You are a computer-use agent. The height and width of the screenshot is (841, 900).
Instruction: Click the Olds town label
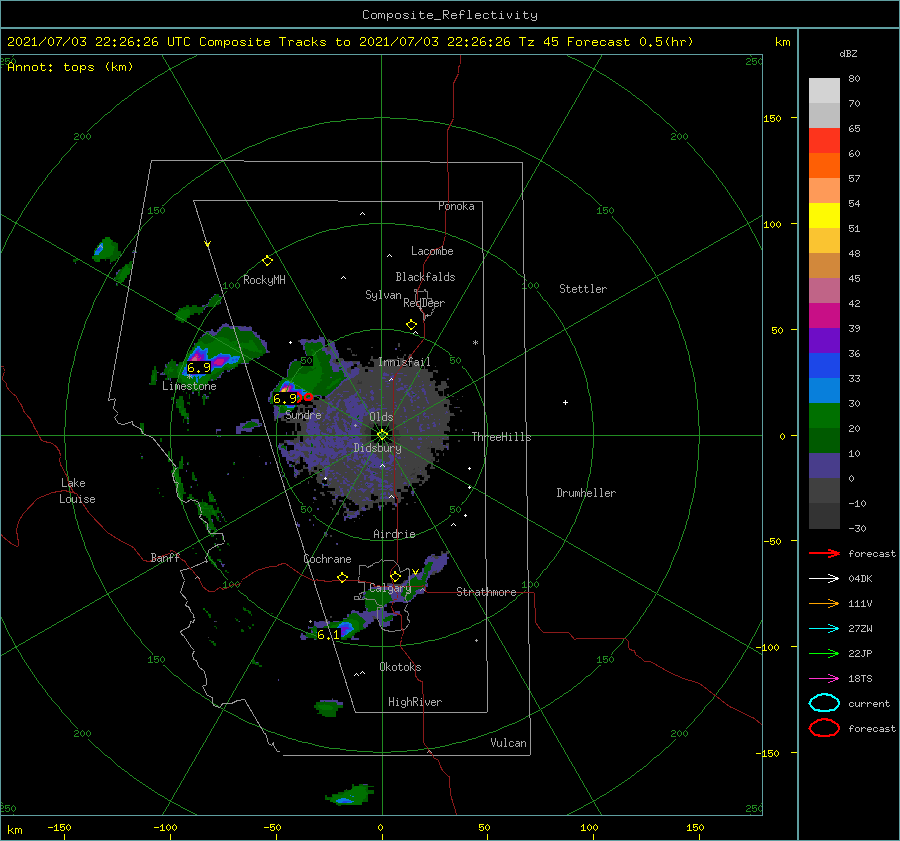pyautogui.click(x=381, y=417)
